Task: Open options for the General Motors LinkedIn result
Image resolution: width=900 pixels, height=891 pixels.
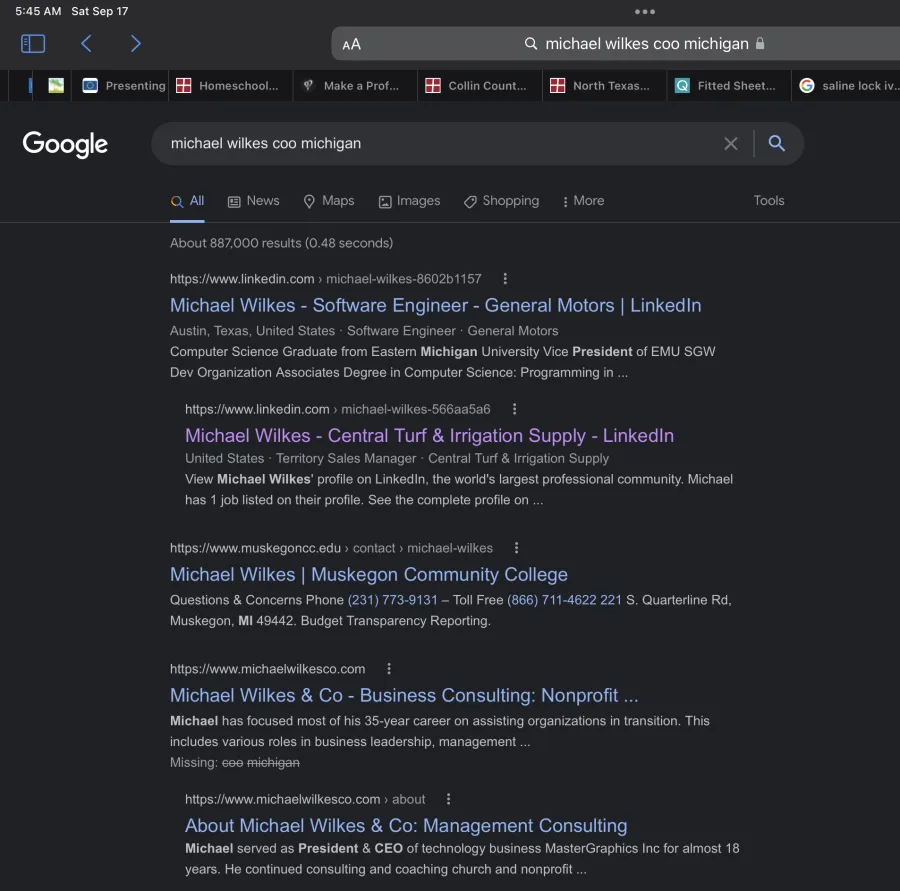Action: [x=505, y=279]
